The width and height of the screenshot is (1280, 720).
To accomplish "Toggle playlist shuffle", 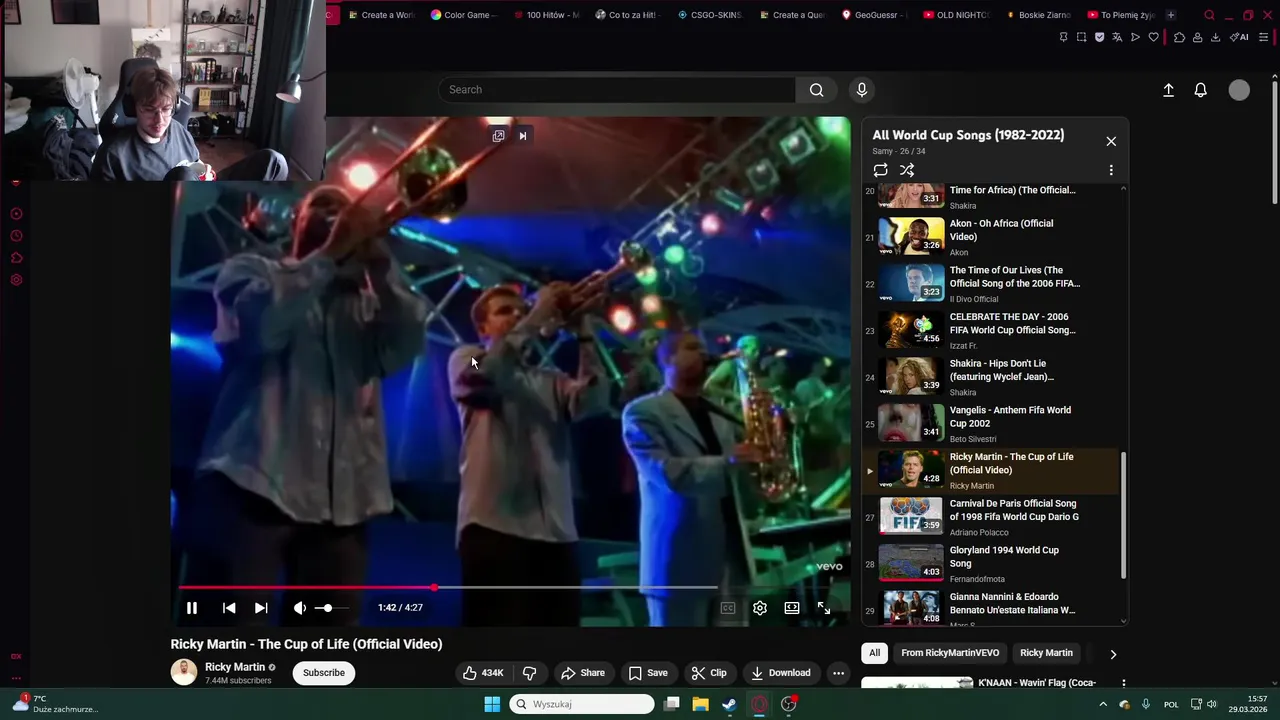I will [x=907, y=170].
